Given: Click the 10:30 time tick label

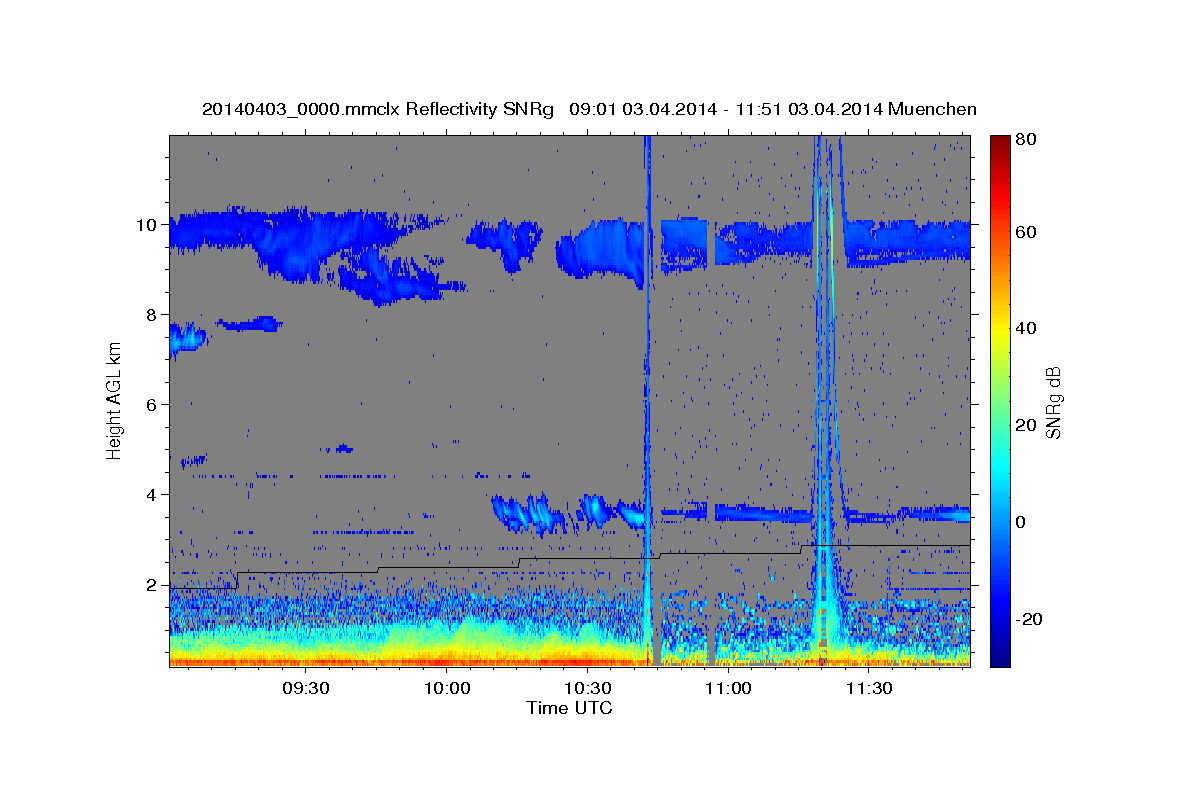Looking at the screenshot, I should pyautogui.click(x=588, y=689).
